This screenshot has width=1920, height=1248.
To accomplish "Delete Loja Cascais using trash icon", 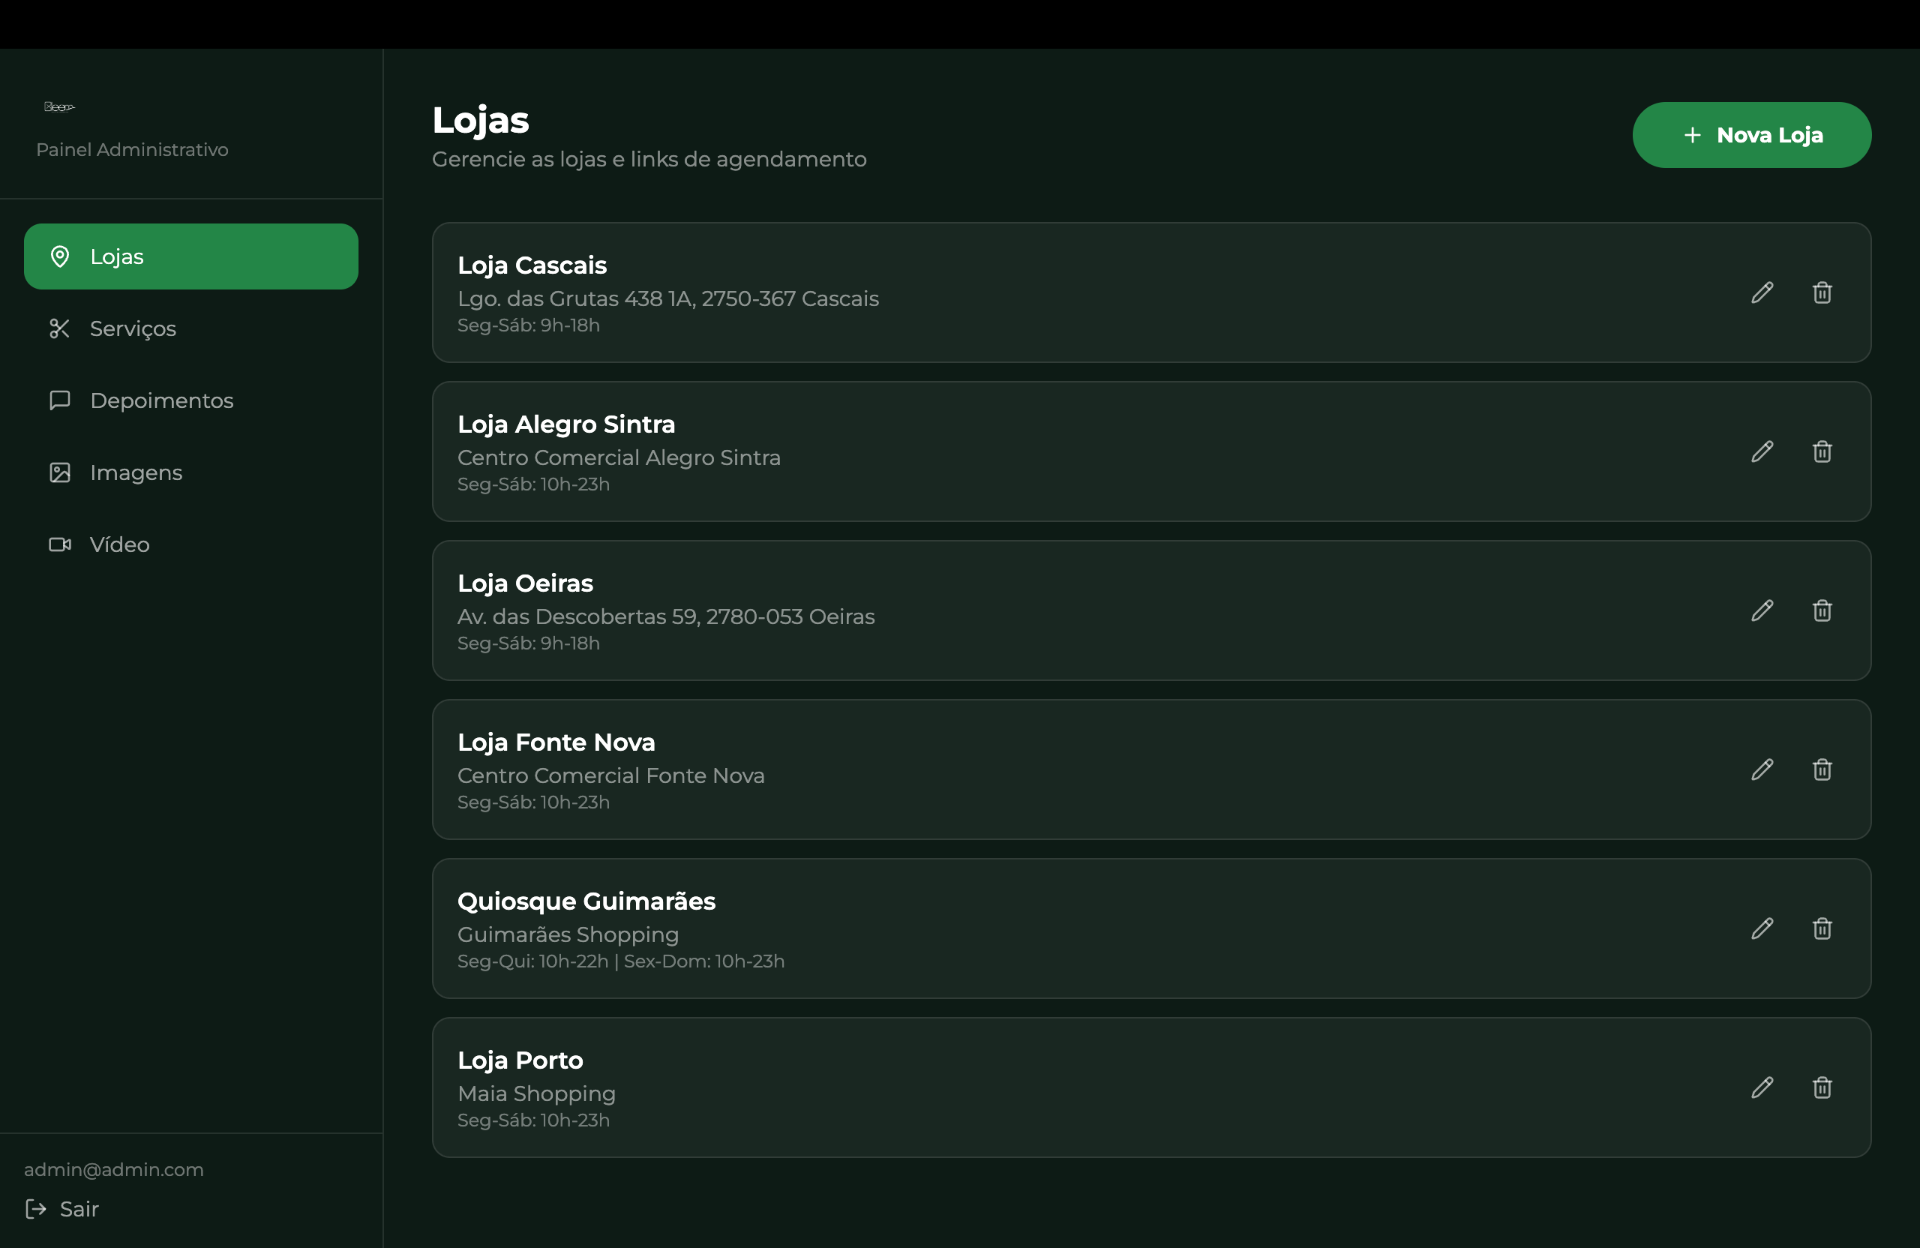I will [1822, 292].
